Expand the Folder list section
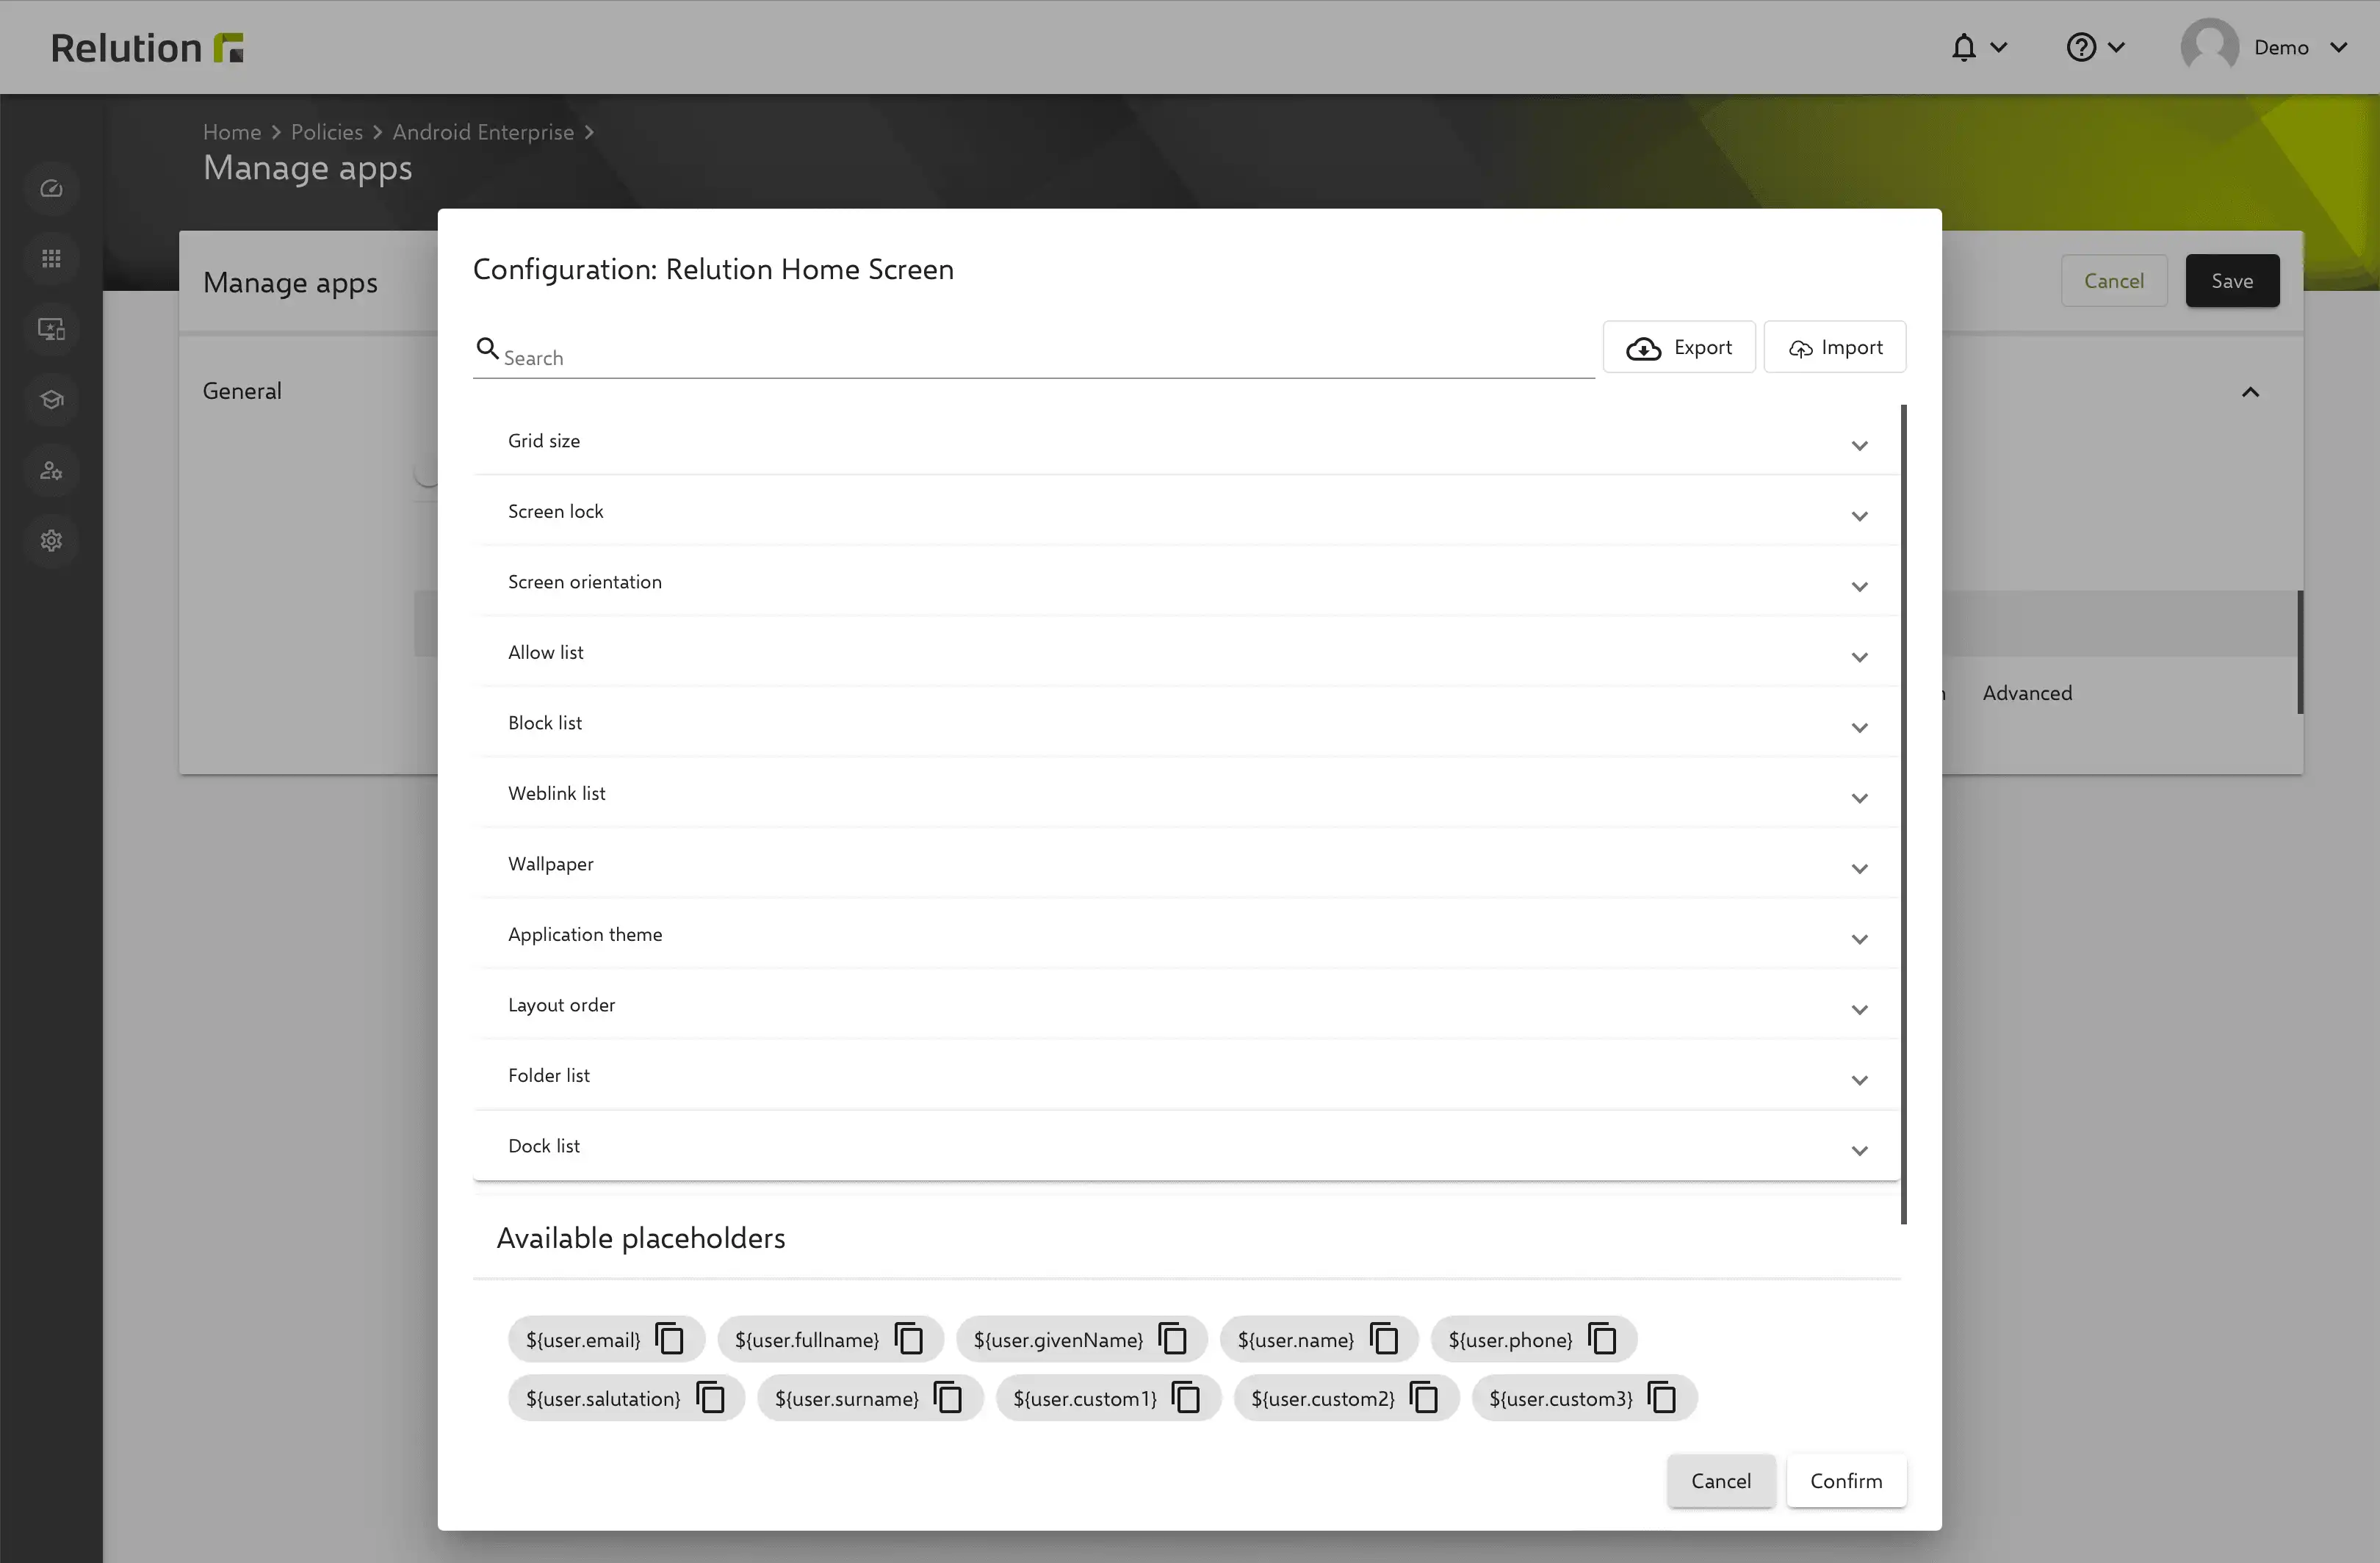 pyautogui.click(x=1186, y=1075)
